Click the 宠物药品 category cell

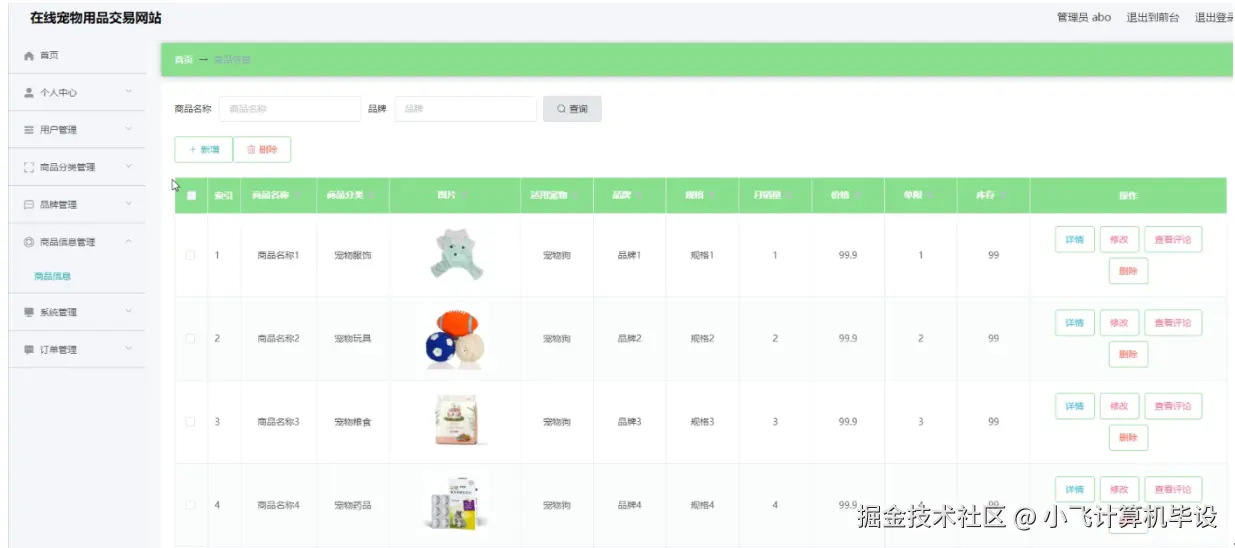coord(353,506)
